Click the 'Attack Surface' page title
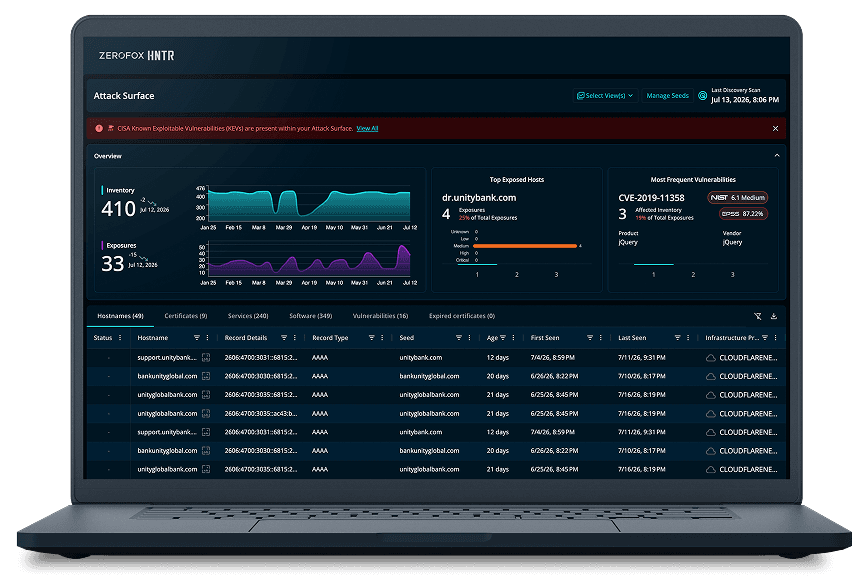This screenshot has height=578, width=866. coord(124,96)
